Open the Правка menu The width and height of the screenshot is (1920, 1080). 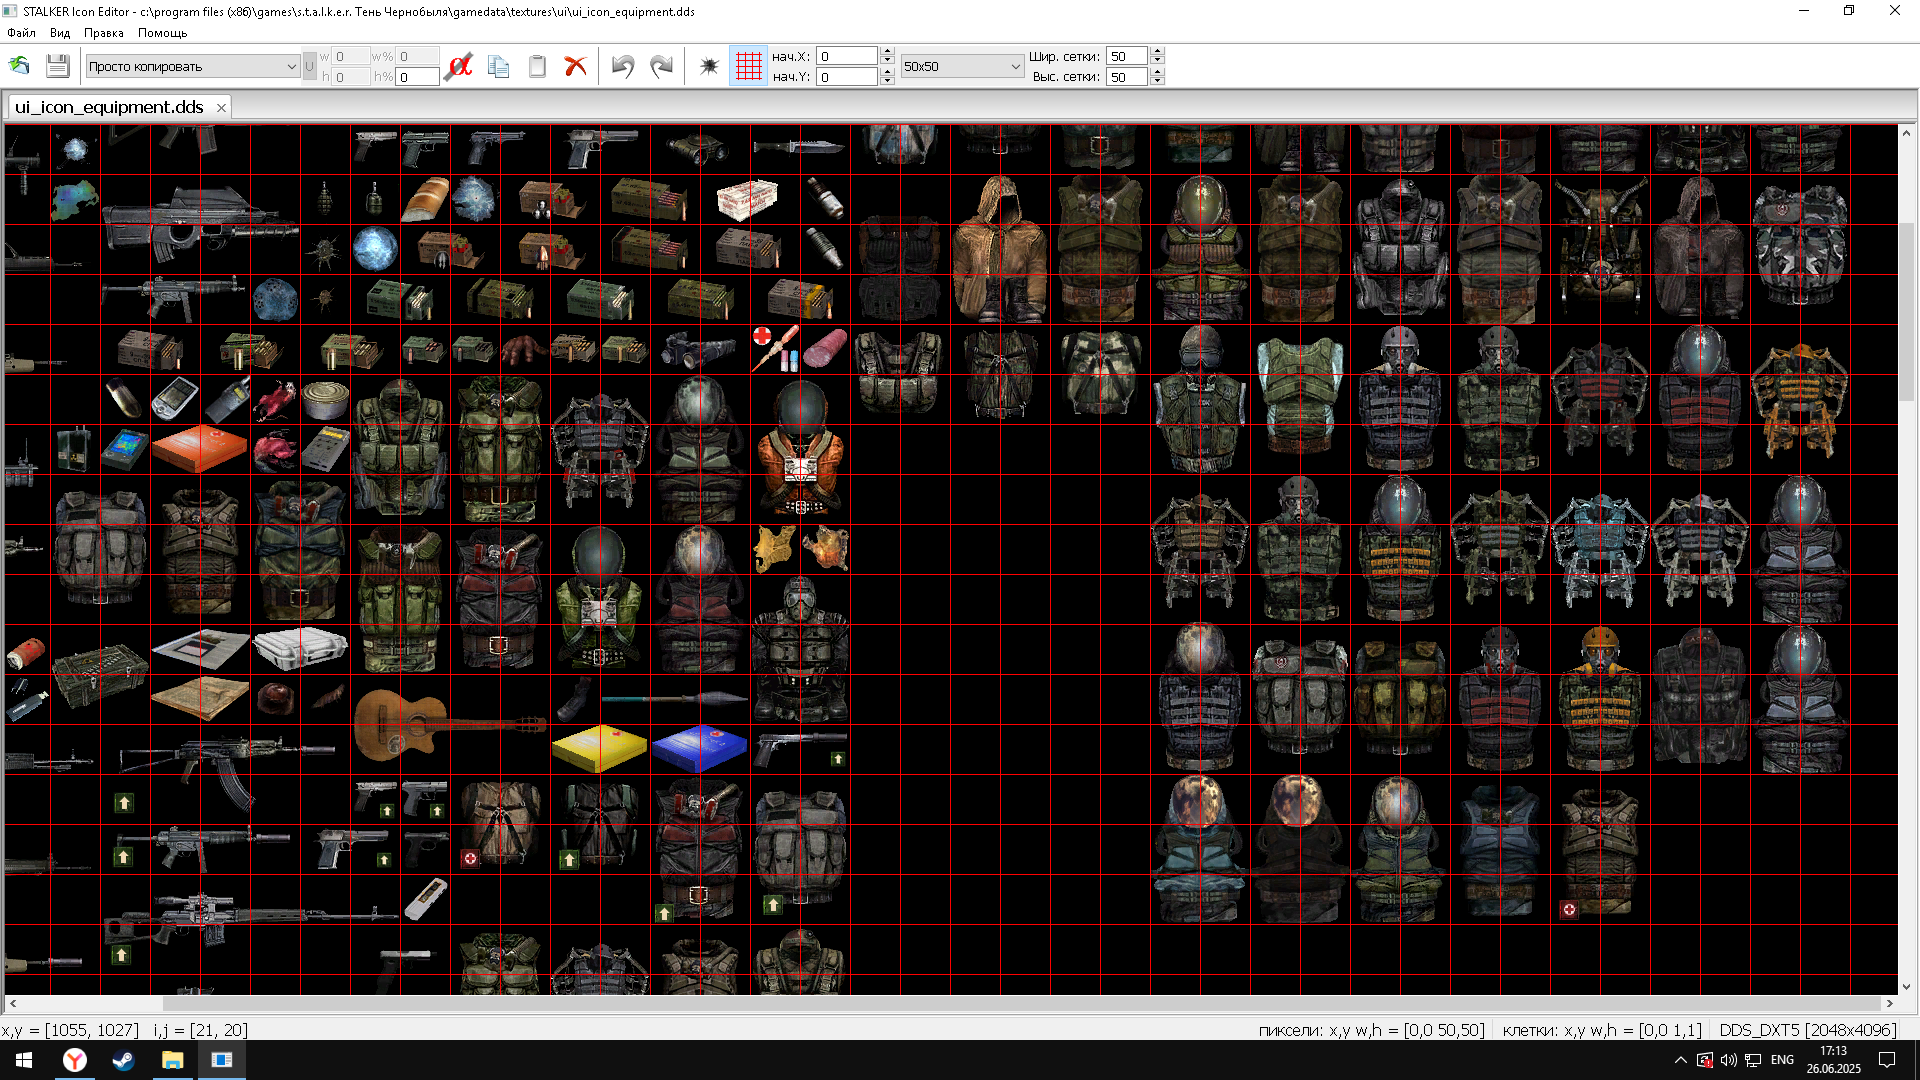[104, 33]
